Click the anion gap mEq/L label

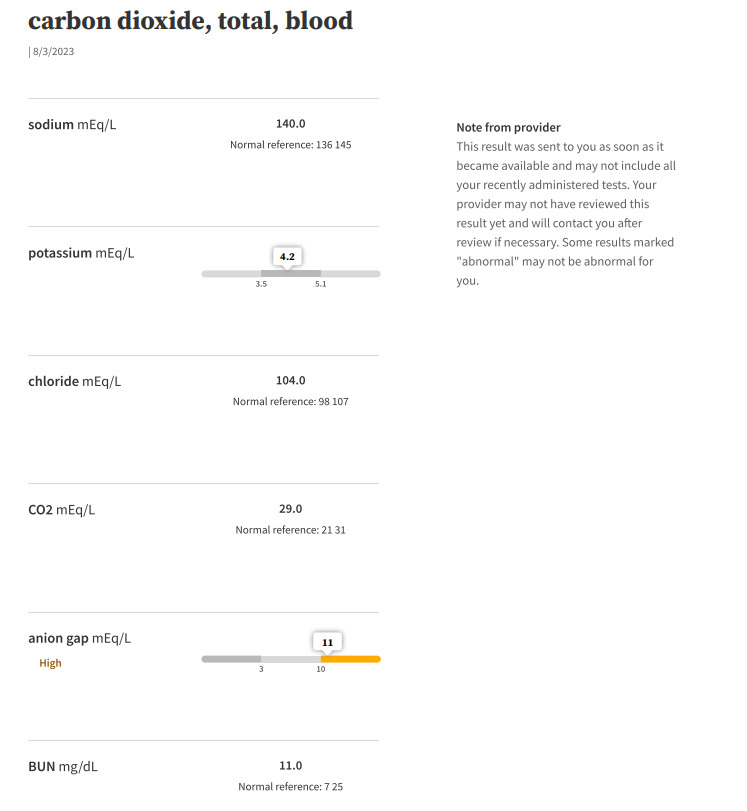pyautogui.click(x=79, y=638)
